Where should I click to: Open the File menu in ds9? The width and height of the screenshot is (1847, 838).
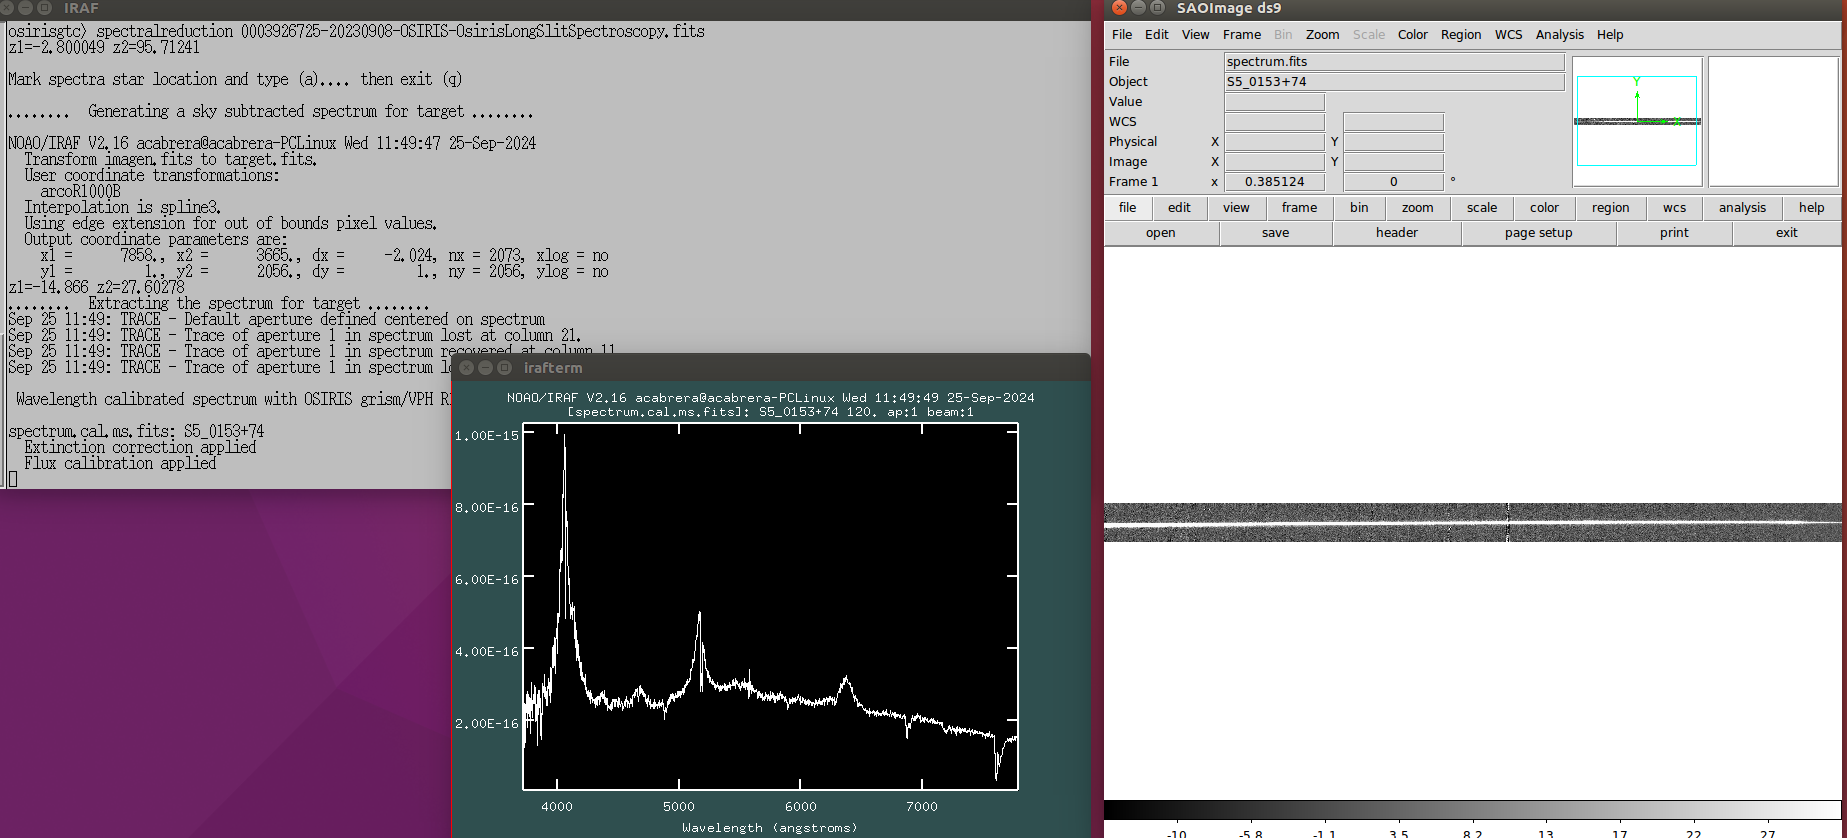pyautogui.click(x=1122, y=34)
